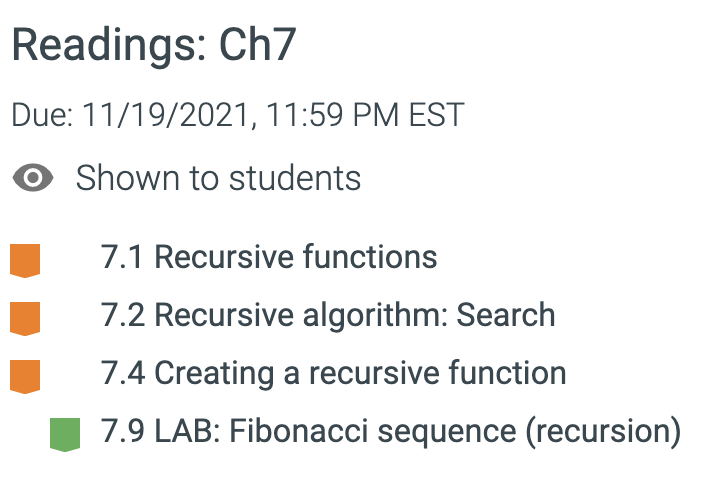702x480 pixels.
Task: Click orange marker for 7.1 Recursive functions
Action: click(25, 261)
